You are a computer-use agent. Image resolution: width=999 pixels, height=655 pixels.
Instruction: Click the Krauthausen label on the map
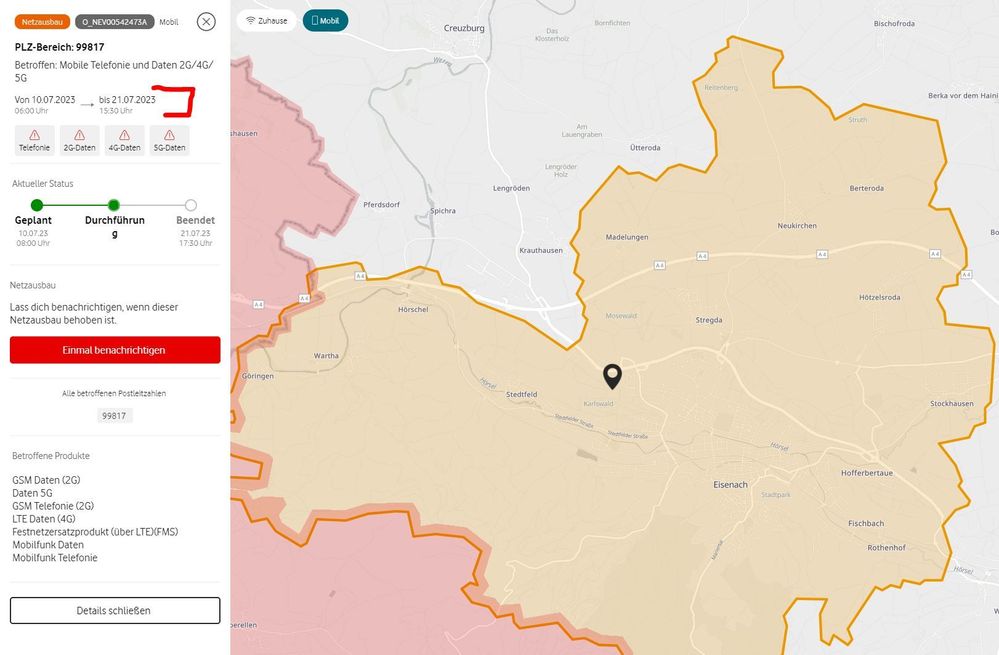pos(541,250)
